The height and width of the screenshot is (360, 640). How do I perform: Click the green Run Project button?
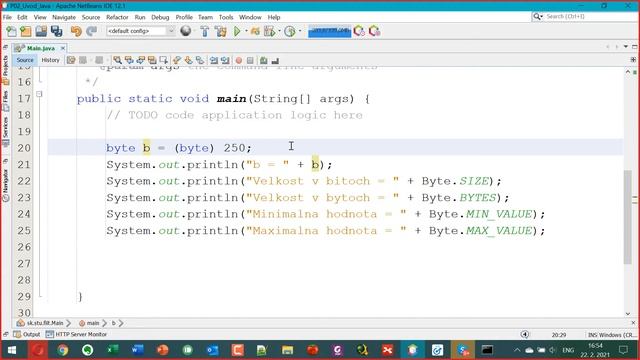pos(237,31)
